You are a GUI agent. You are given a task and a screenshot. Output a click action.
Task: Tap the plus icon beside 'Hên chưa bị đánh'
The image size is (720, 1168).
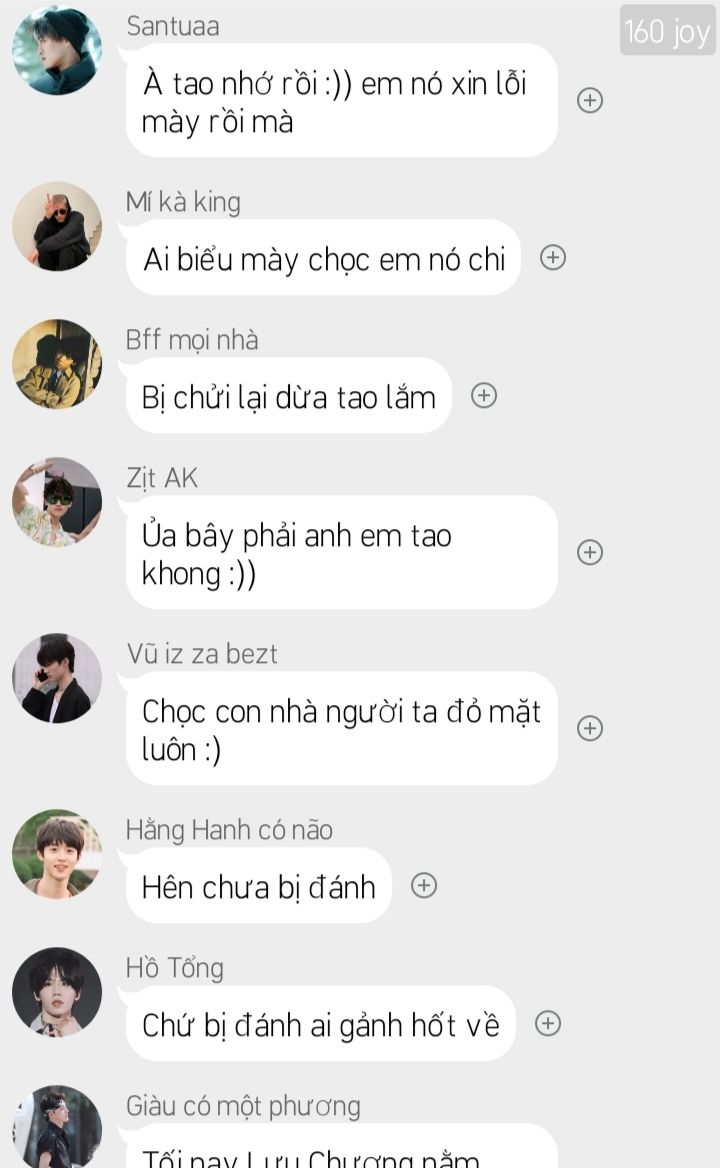click(424, 886)
